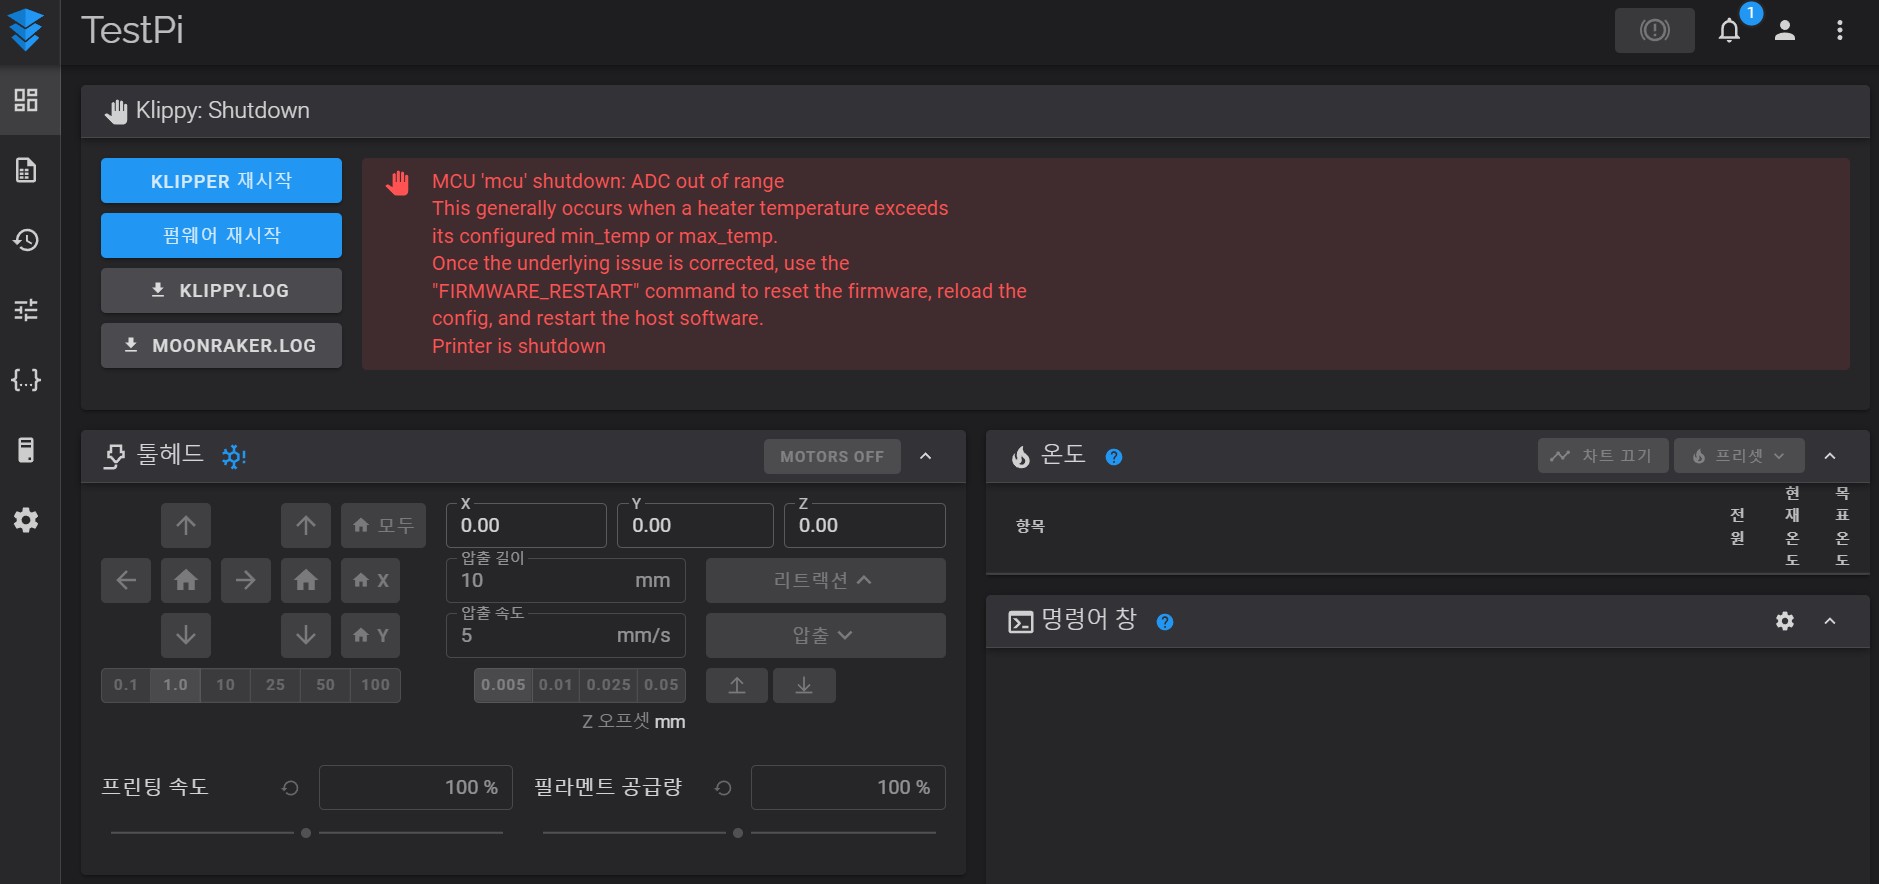Open the Settings gear in sidebar

click(x=26, y=520)
